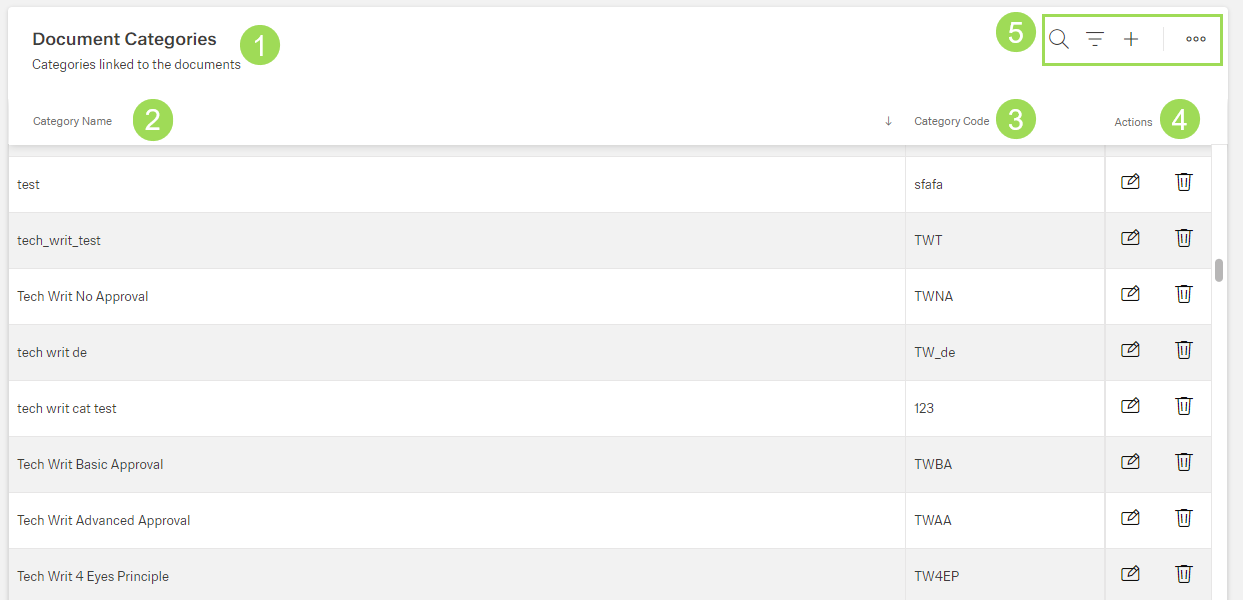Edit the Tech Writ Basic Approval category
Image resolution: width=1243 pixels, height=600 pixels.
[x=1130, y=462]
